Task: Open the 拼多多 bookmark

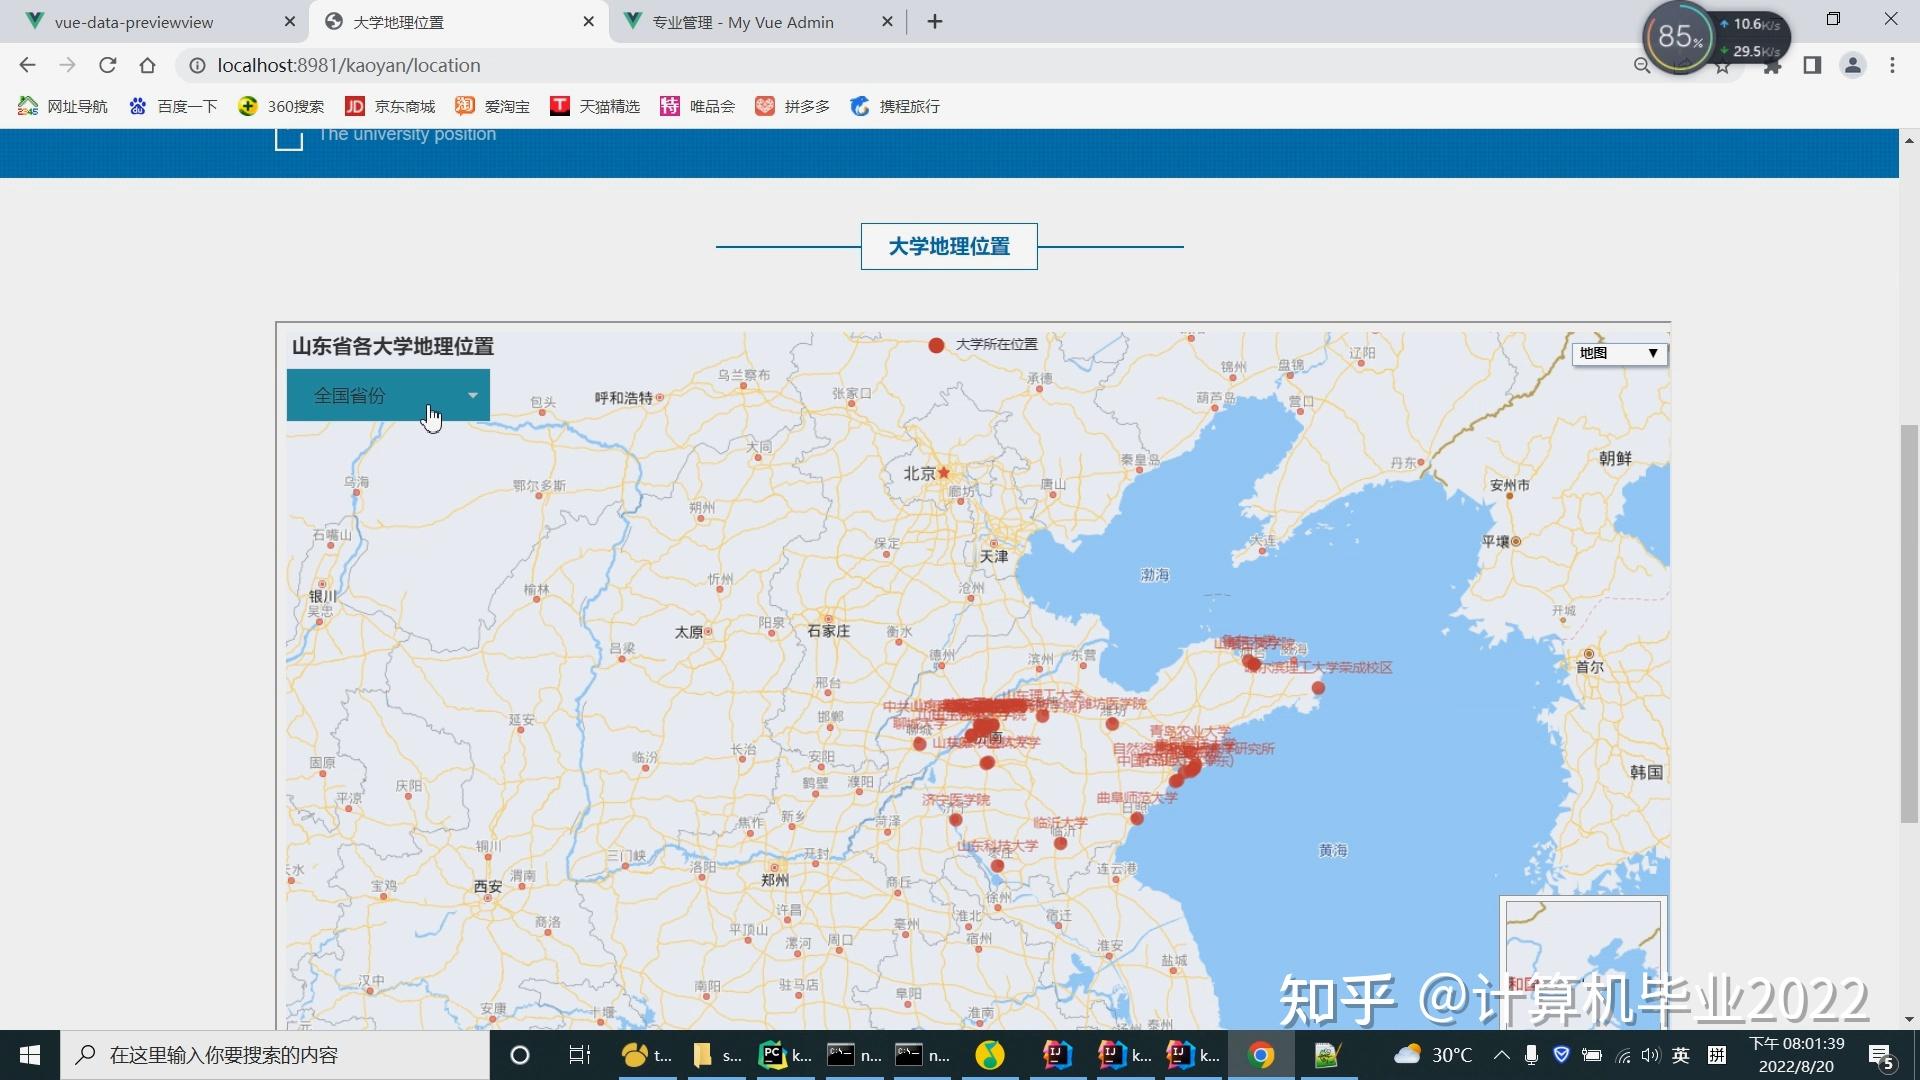Action: (x=792, y=106)
